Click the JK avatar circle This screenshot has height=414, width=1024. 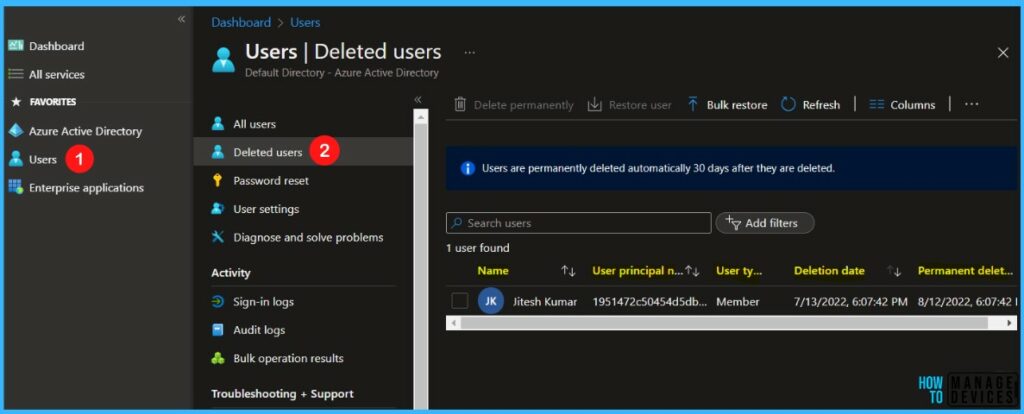[490, 301]
